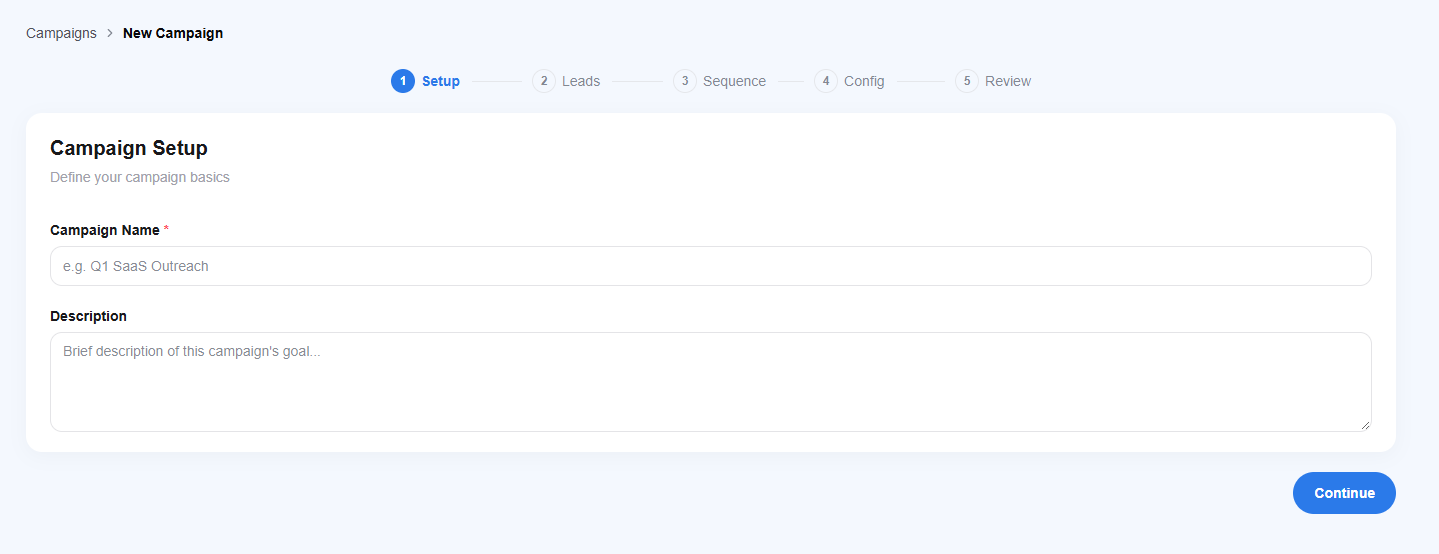Screen dimensions: 1439x554
Task: Click step 5 circle icon
Action: (967, 81)
